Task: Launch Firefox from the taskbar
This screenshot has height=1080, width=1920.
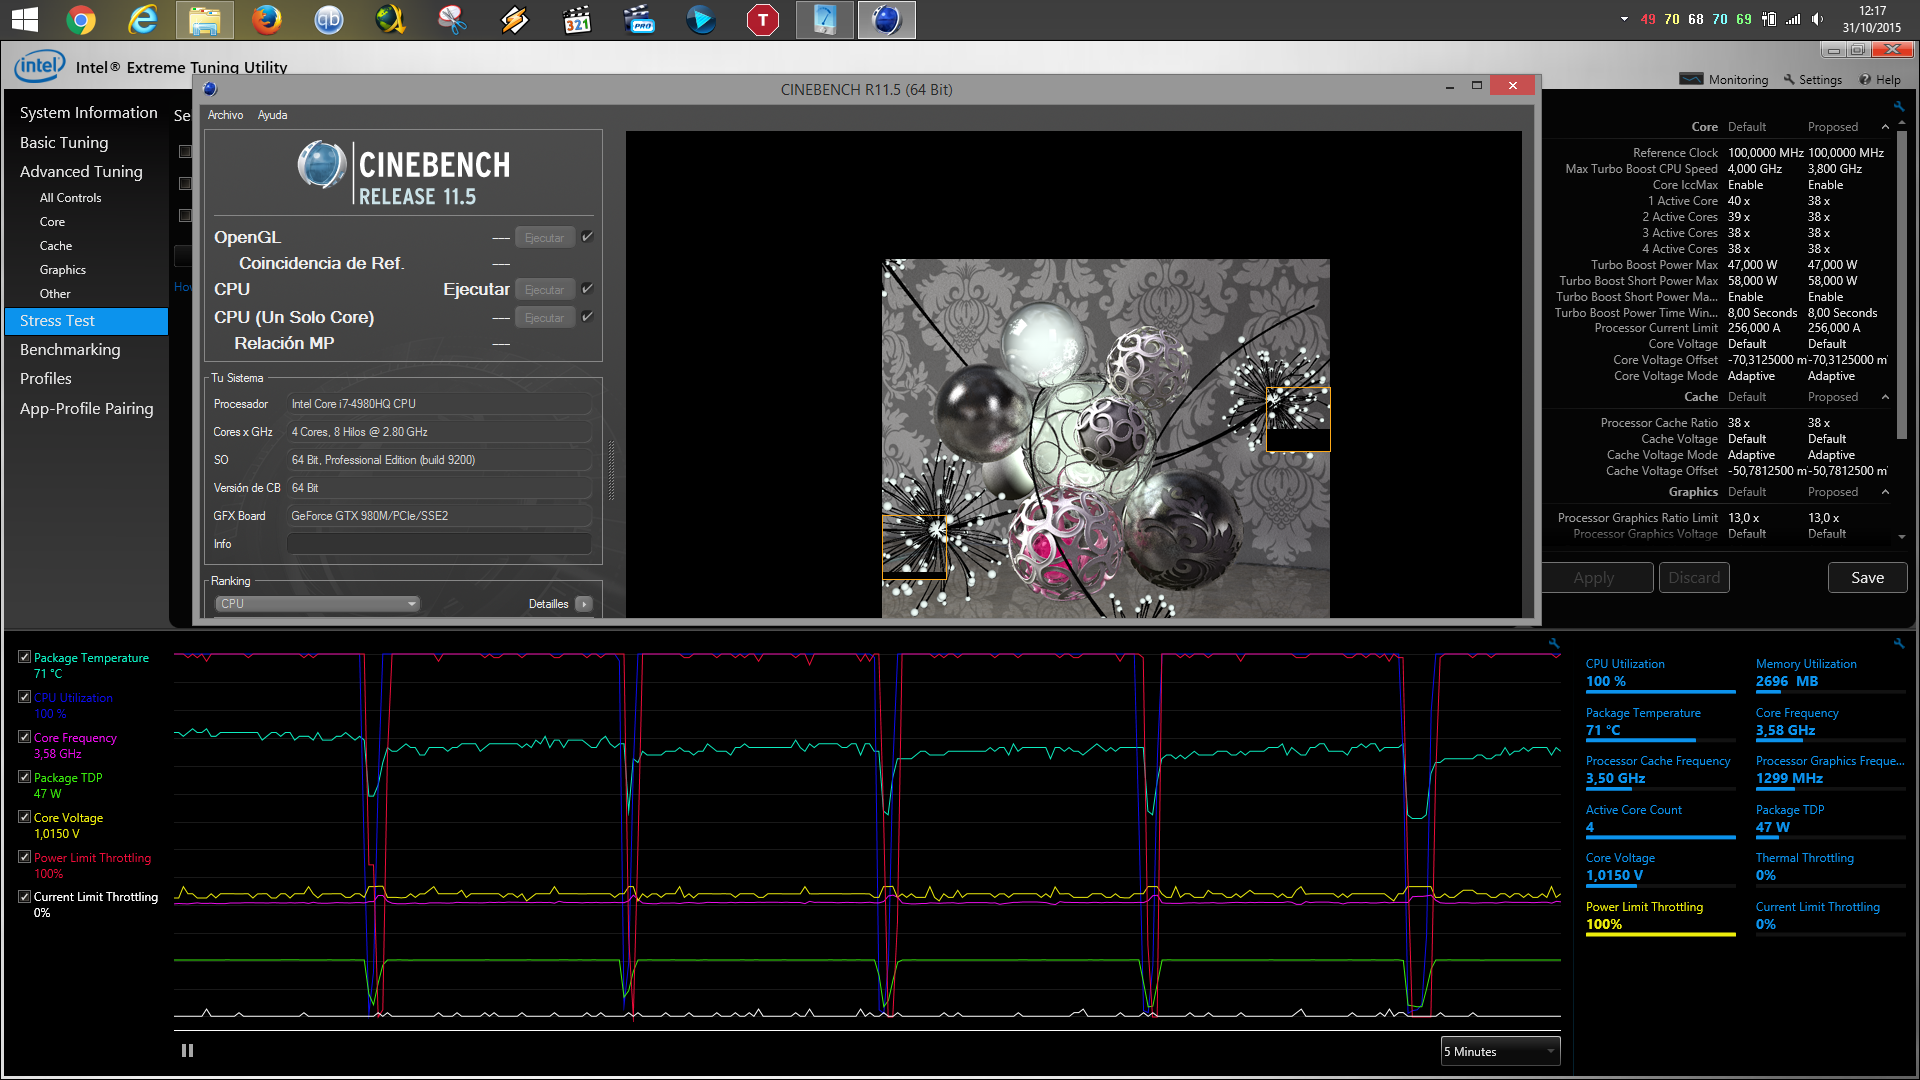Action: coord(266,19)
